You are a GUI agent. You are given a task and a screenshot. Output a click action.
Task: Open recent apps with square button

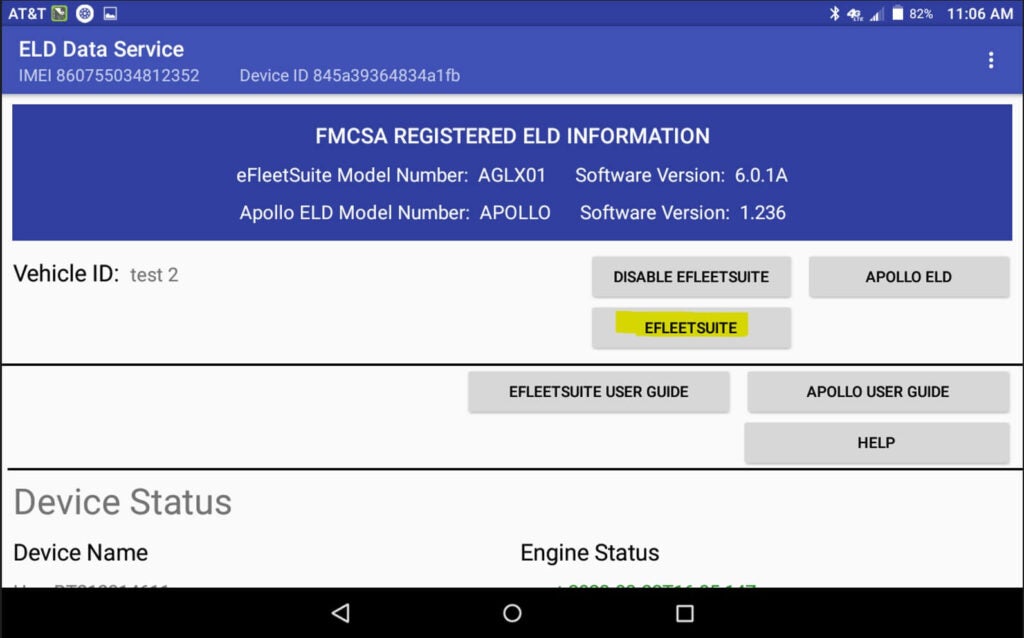[685, 613]
